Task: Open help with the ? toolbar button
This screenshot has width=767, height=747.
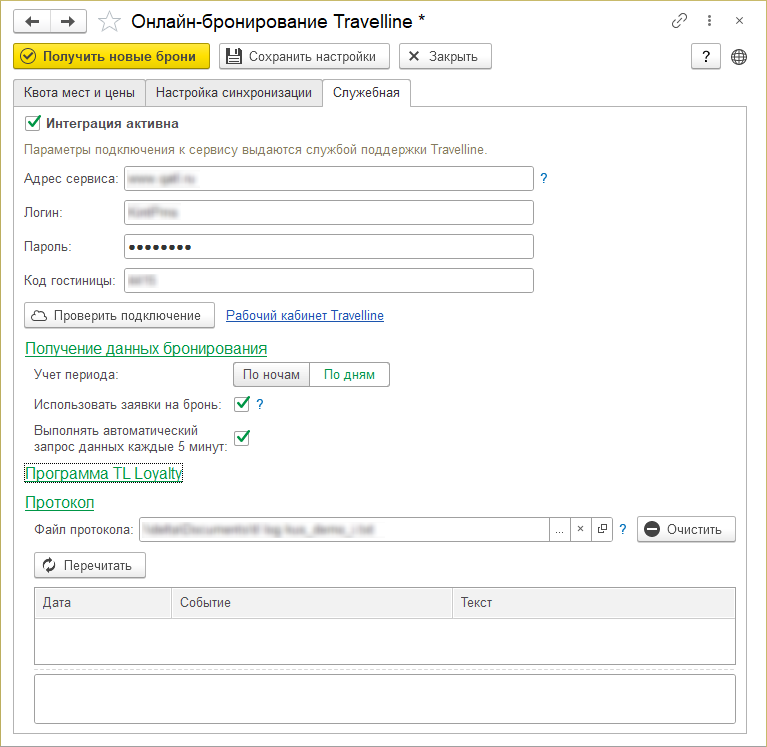Action: [705, 56]
